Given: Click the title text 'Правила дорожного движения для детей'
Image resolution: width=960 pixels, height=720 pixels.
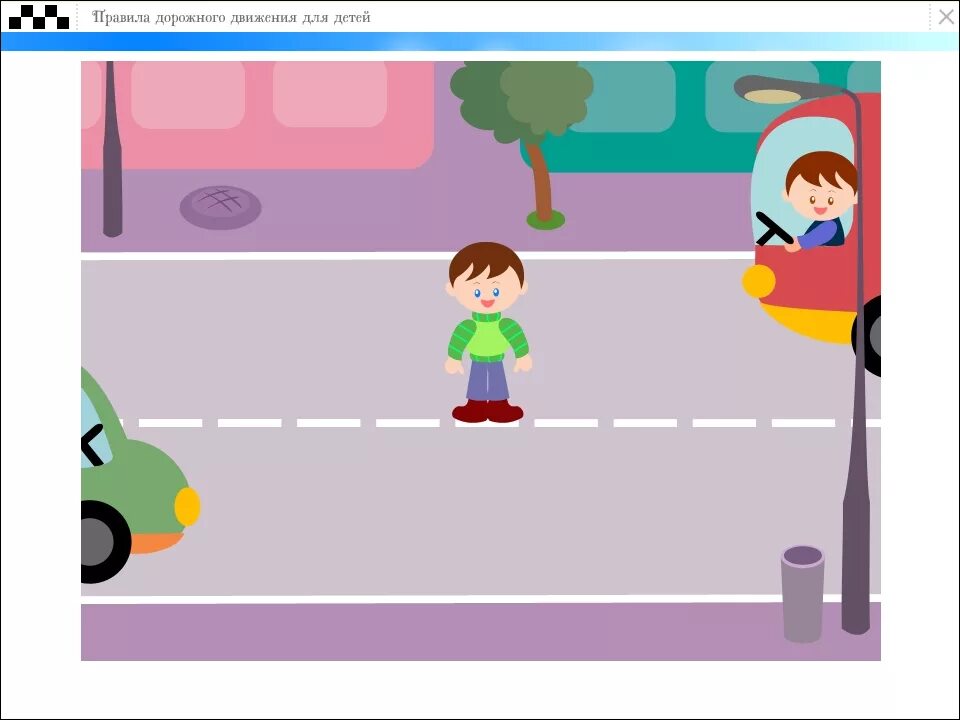Looking at the screenshot, I should tap(231, 17).
